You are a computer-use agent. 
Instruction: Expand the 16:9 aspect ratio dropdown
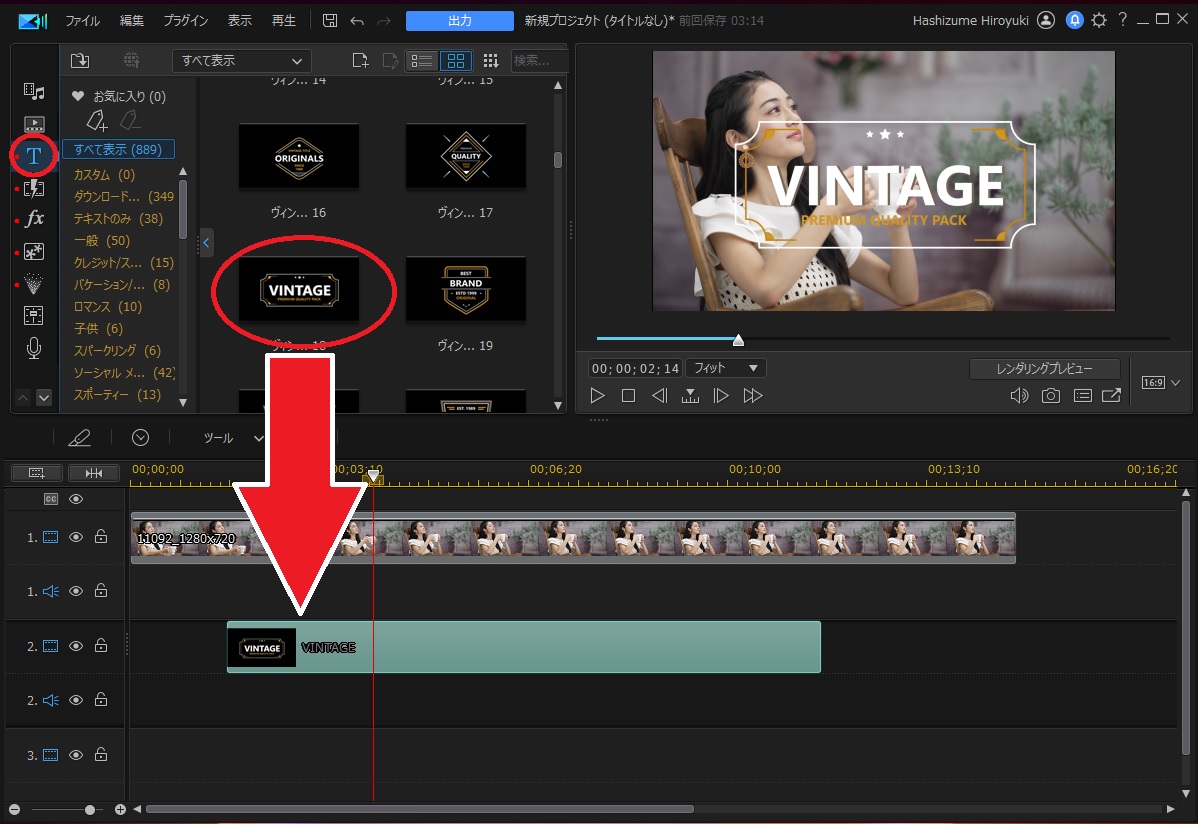[1161, 383]
